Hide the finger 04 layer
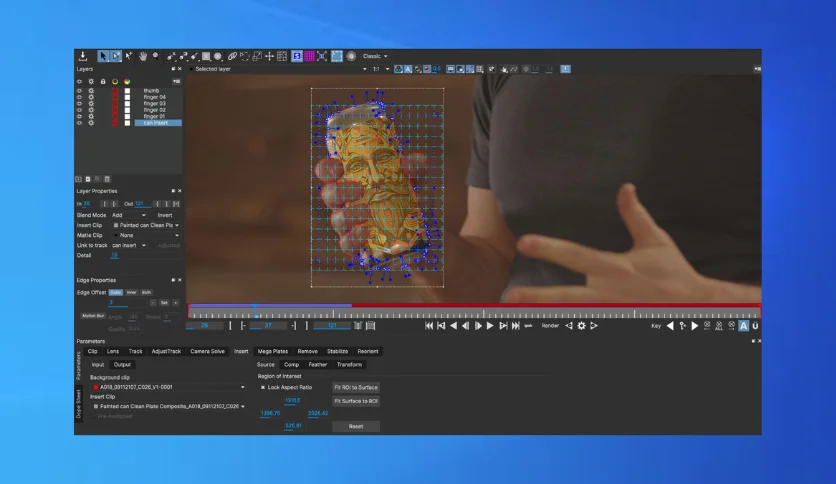Viewport: 836px width, 484px height. 79,97
